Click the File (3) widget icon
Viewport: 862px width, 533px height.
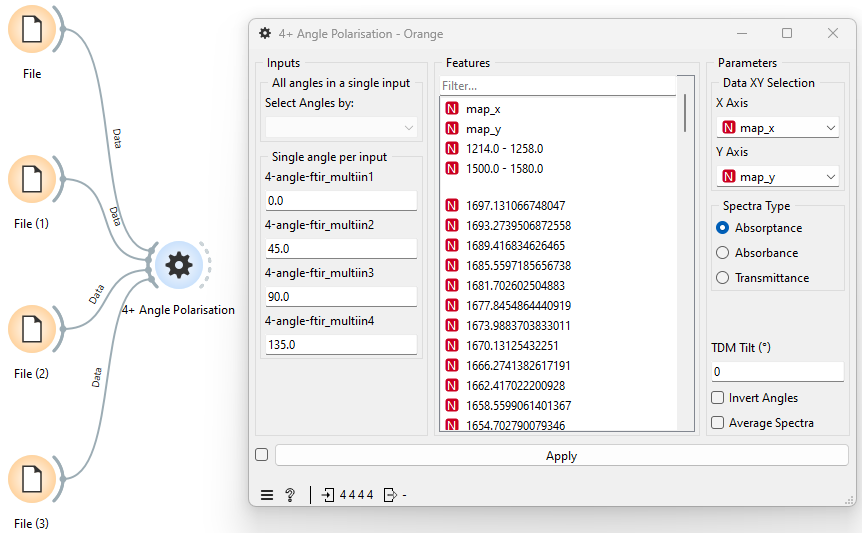point(32,479)
